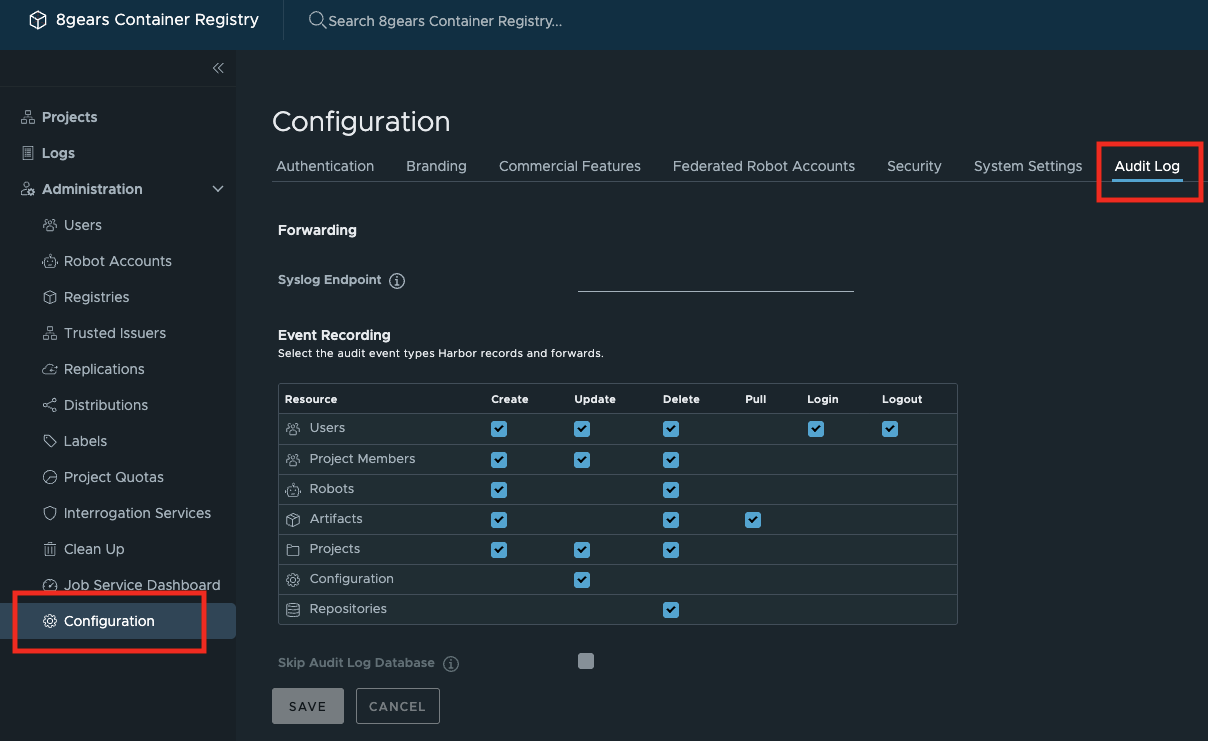Screen dimensions: 1208x741
Task: Click the Artifacts row cube icon in table
Action: [x=293, y=519]
